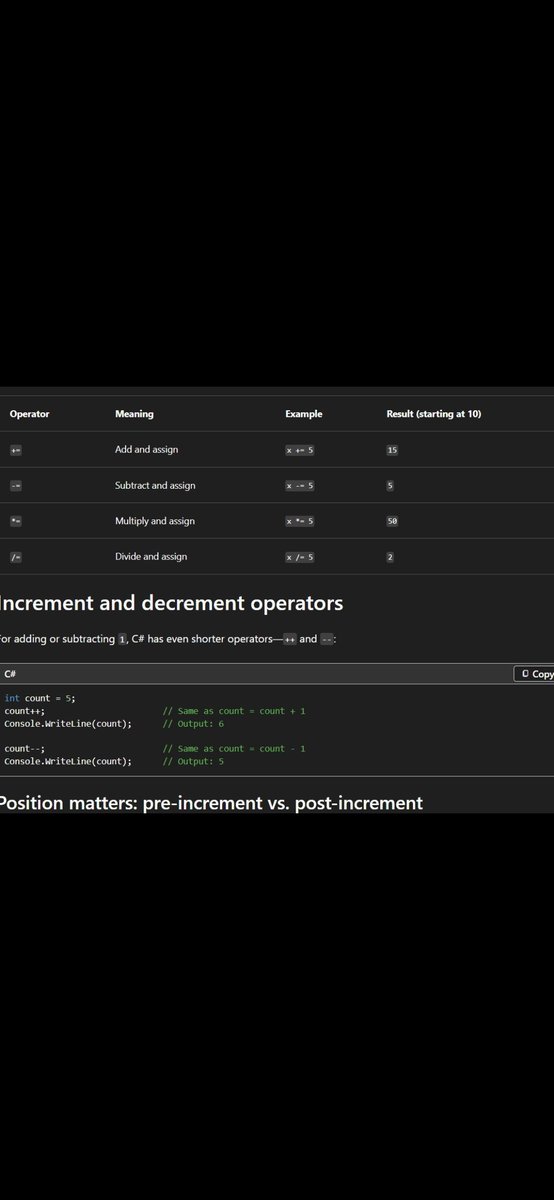The image size is (554, 1200).
Task: Click comment '// Same as count = count + 1'
Action: (x=234, y=711)
